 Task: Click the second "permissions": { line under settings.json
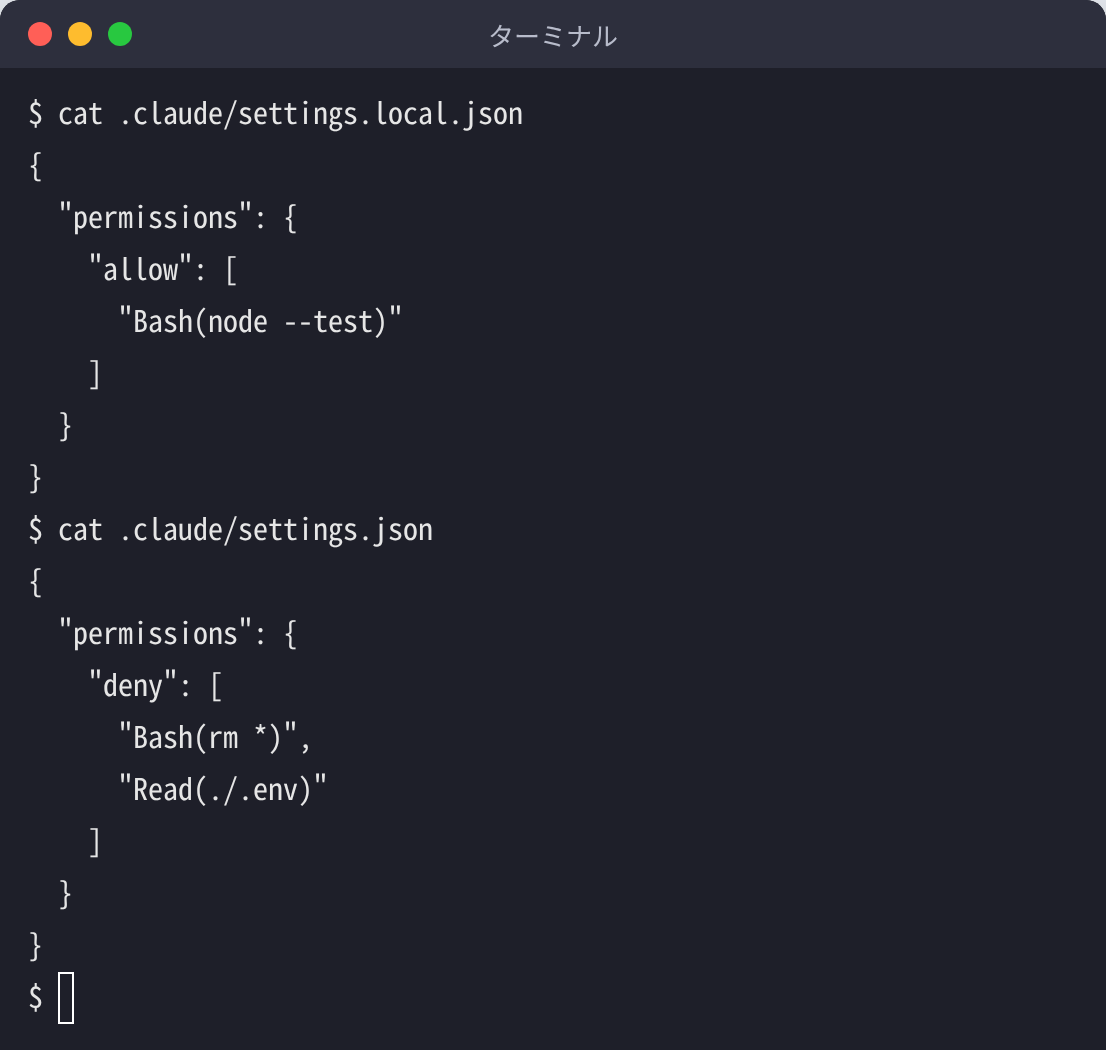[x=178, y=634]
